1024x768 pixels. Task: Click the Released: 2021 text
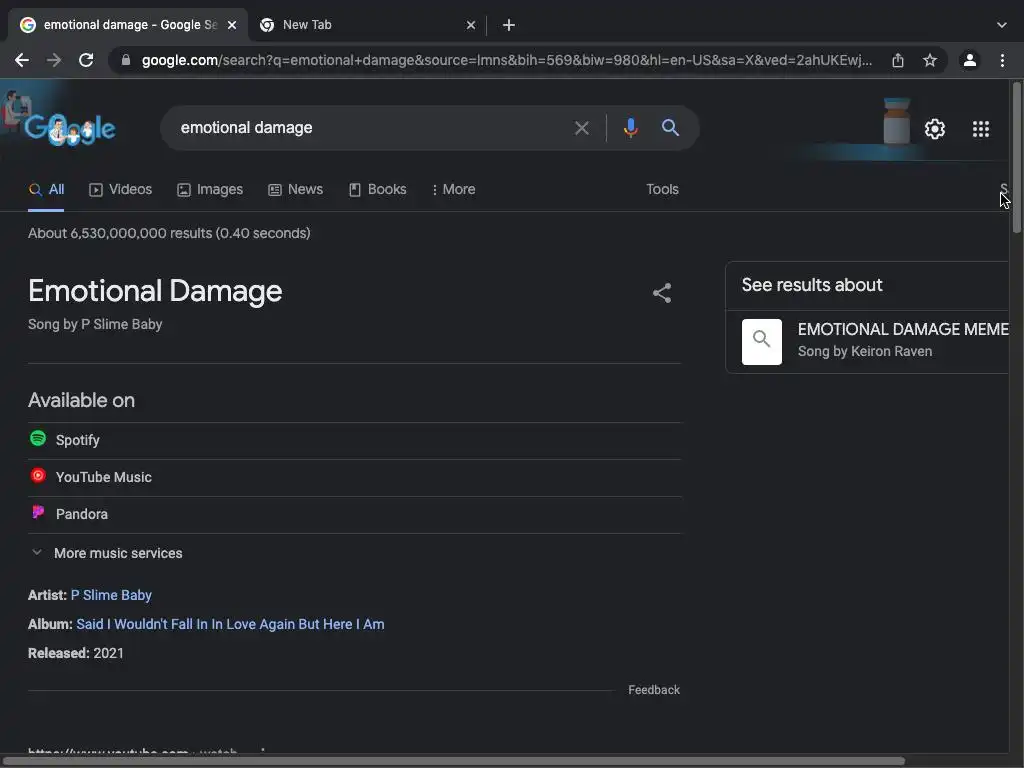tap(76, 653)
